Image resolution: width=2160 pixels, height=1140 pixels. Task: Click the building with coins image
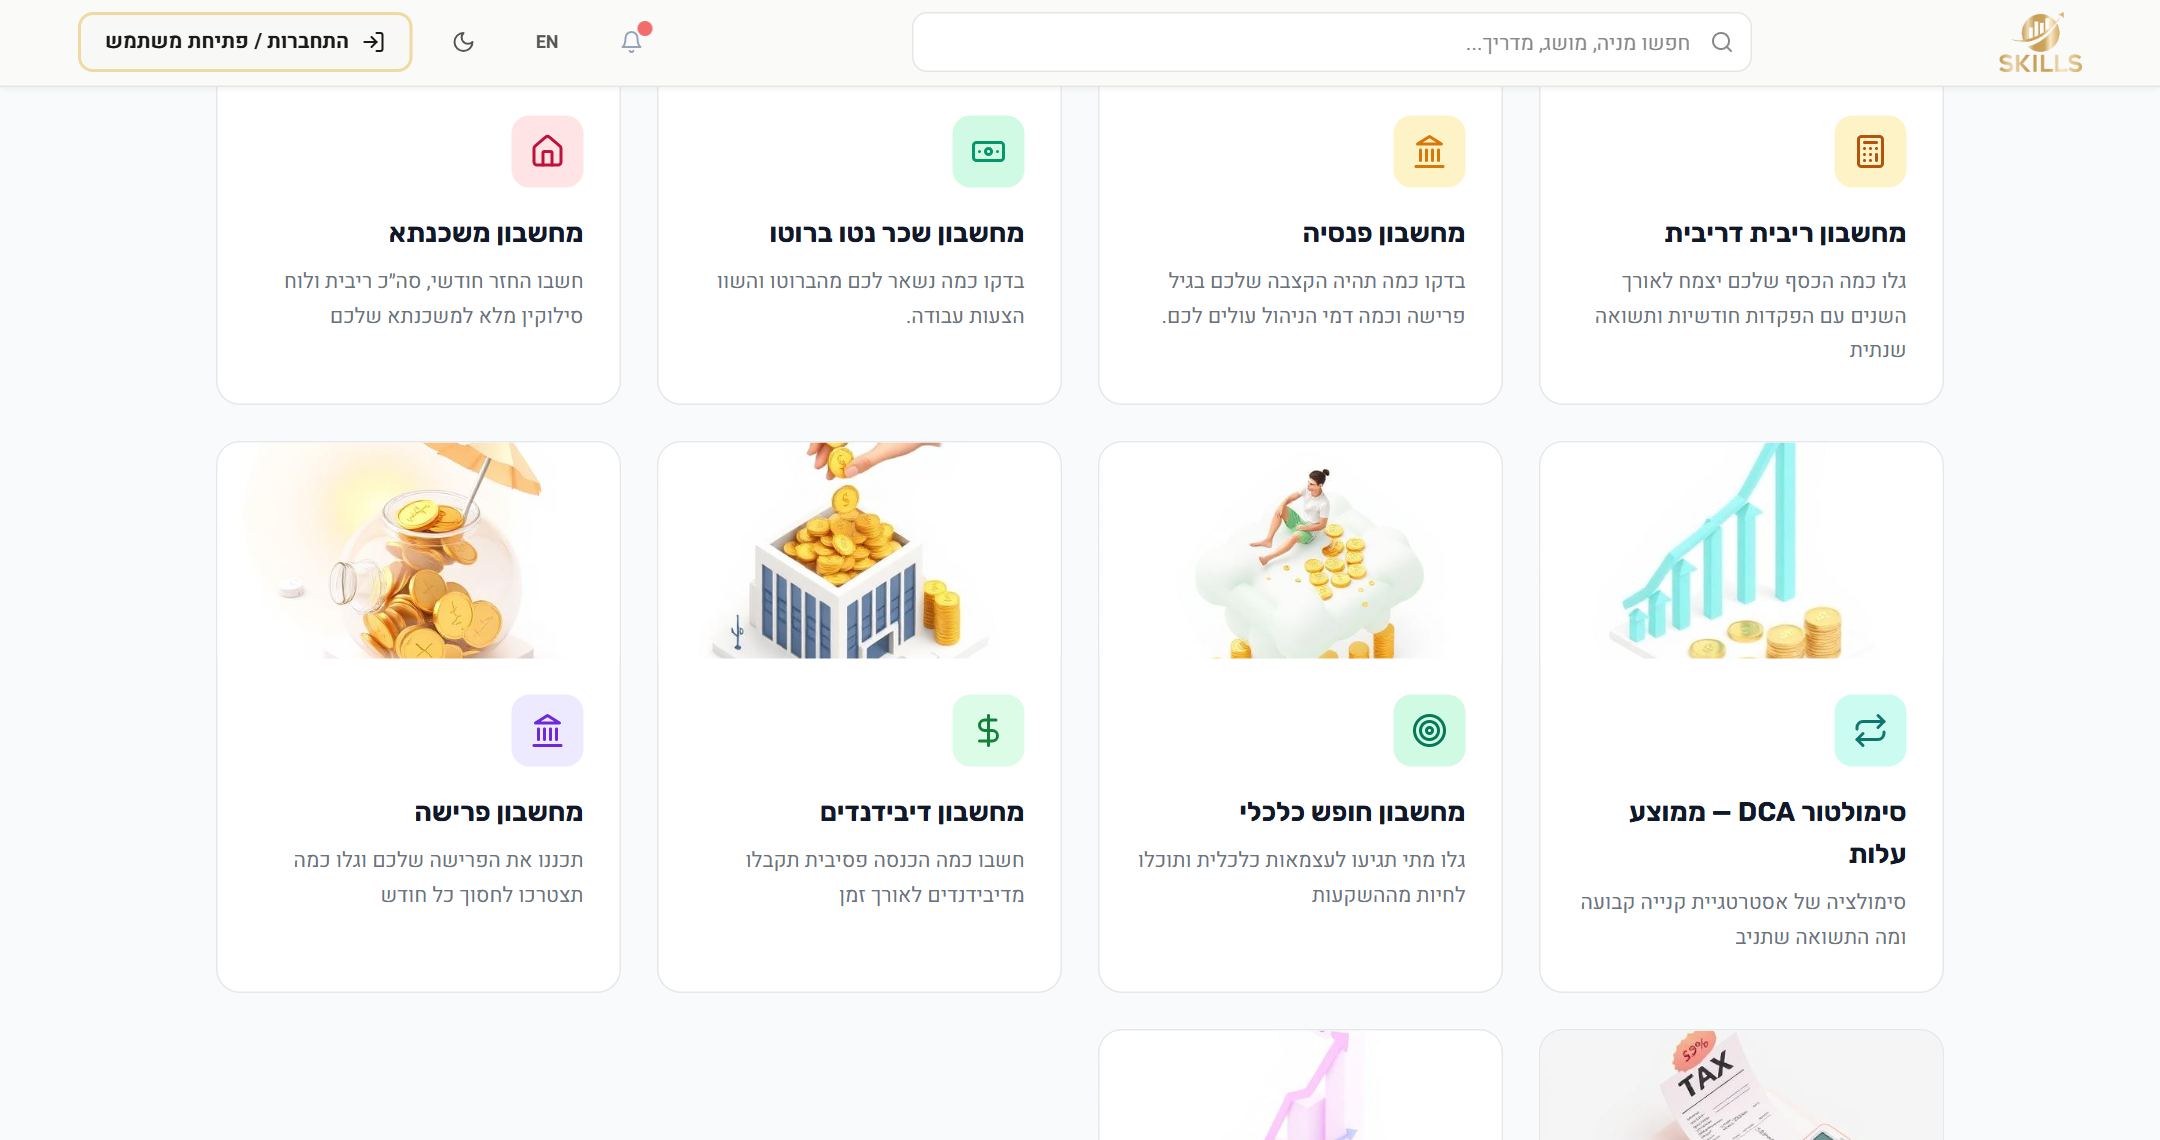tap(859, 550)
